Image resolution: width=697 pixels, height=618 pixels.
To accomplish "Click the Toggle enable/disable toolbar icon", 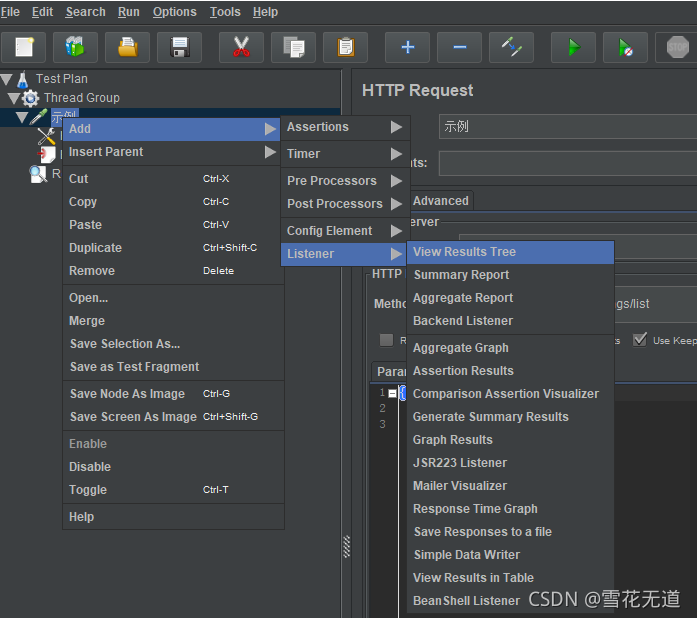I will 512,47.
